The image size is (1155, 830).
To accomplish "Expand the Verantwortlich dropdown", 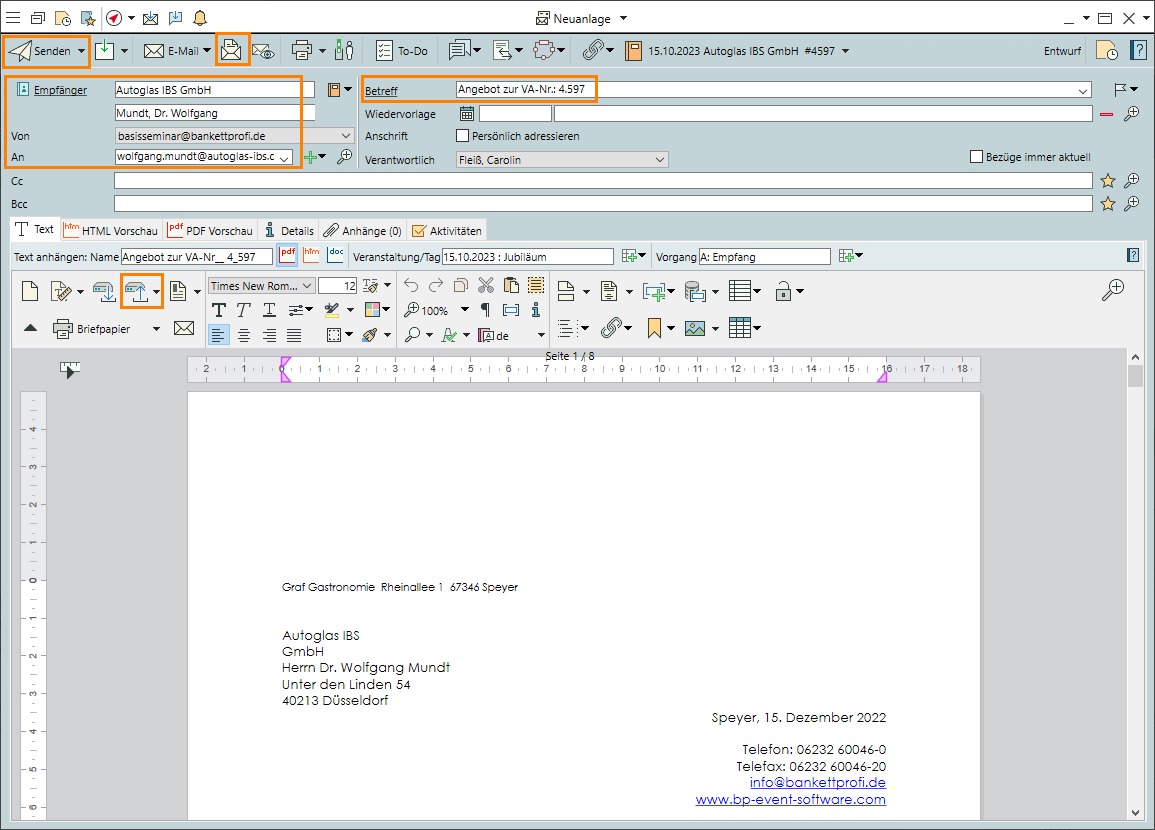I will 659,160.
